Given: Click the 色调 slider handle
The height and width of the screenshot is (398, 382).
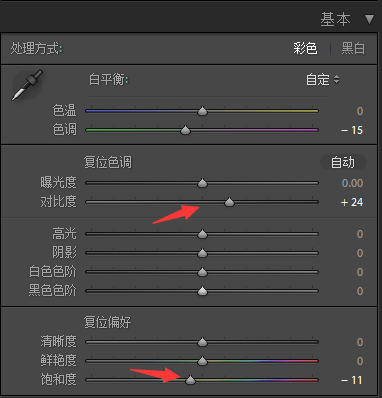Looking at the screenshot, I should pyautogui.click(x=185, y=130).
